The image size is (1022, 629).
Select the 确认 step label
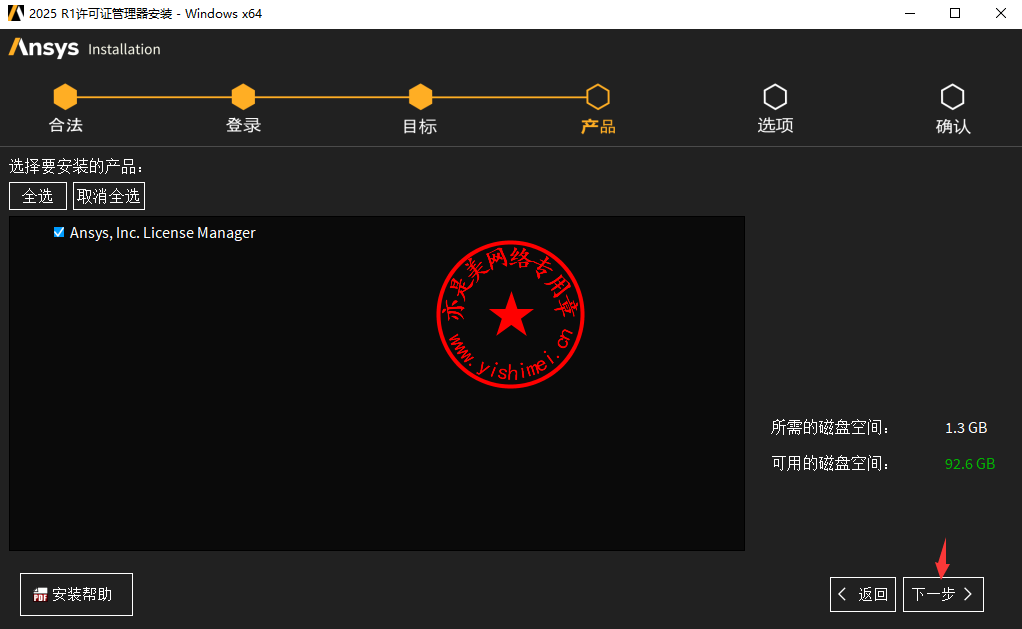tap(953, 126)
